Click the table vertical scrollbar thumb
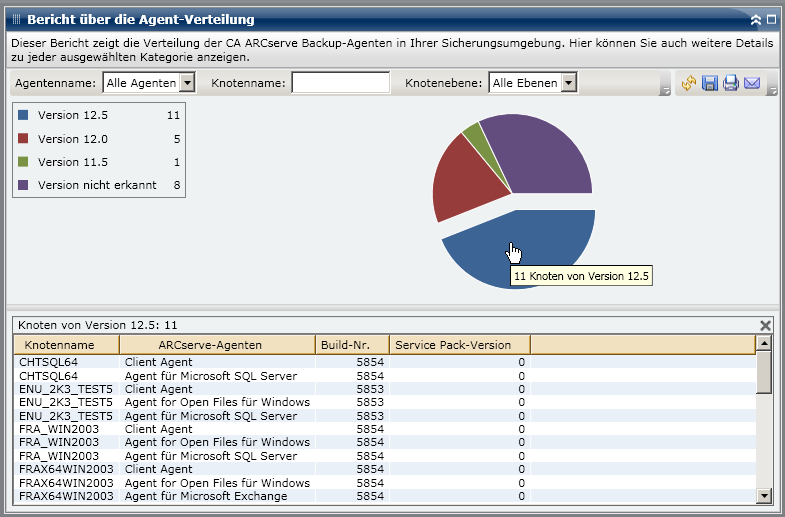The image size is (785, 517). click(x=764, y=372)
